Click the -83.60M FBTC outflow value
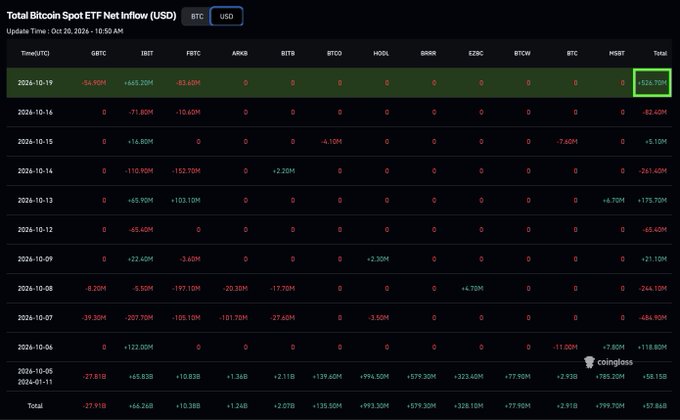Image resolution: width=680 pixels, height=420 pixels. pyautogui.click(x=188, y=82)
